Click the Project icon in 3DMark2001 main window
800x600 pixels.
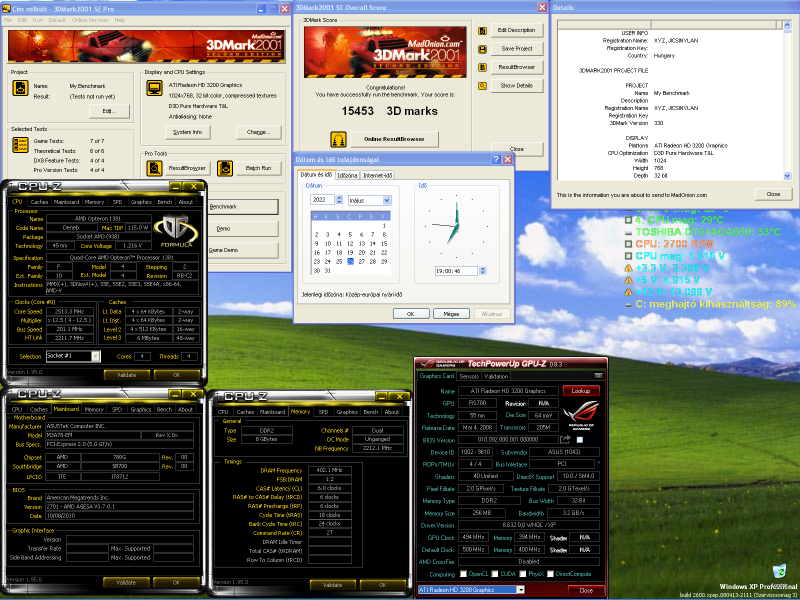[20, 88]
